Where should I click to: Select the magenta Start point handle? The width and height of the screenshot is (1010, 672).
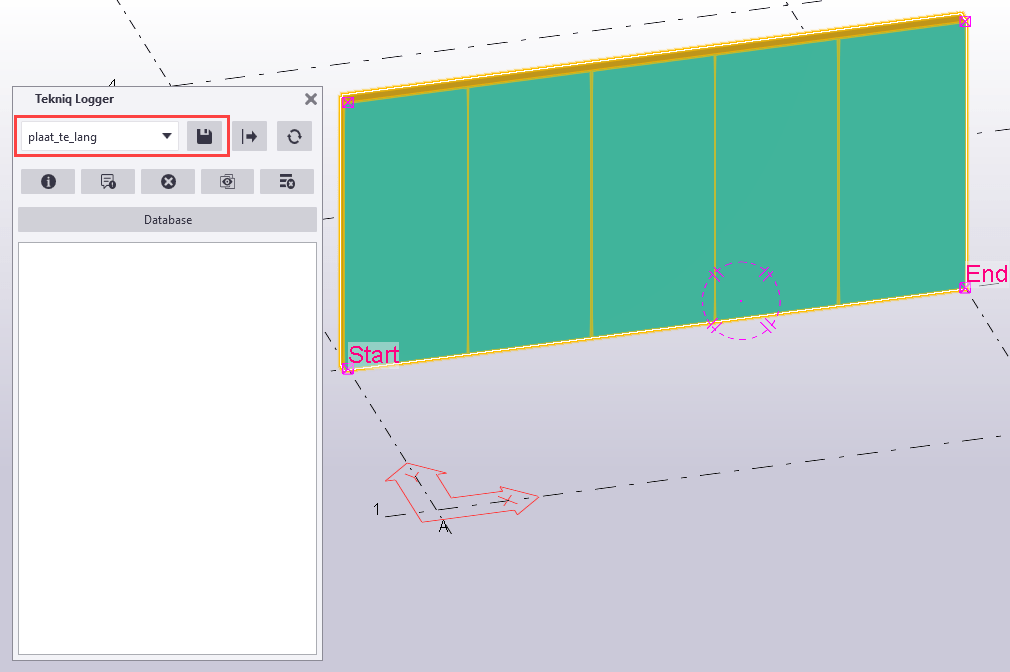(348, 369)
